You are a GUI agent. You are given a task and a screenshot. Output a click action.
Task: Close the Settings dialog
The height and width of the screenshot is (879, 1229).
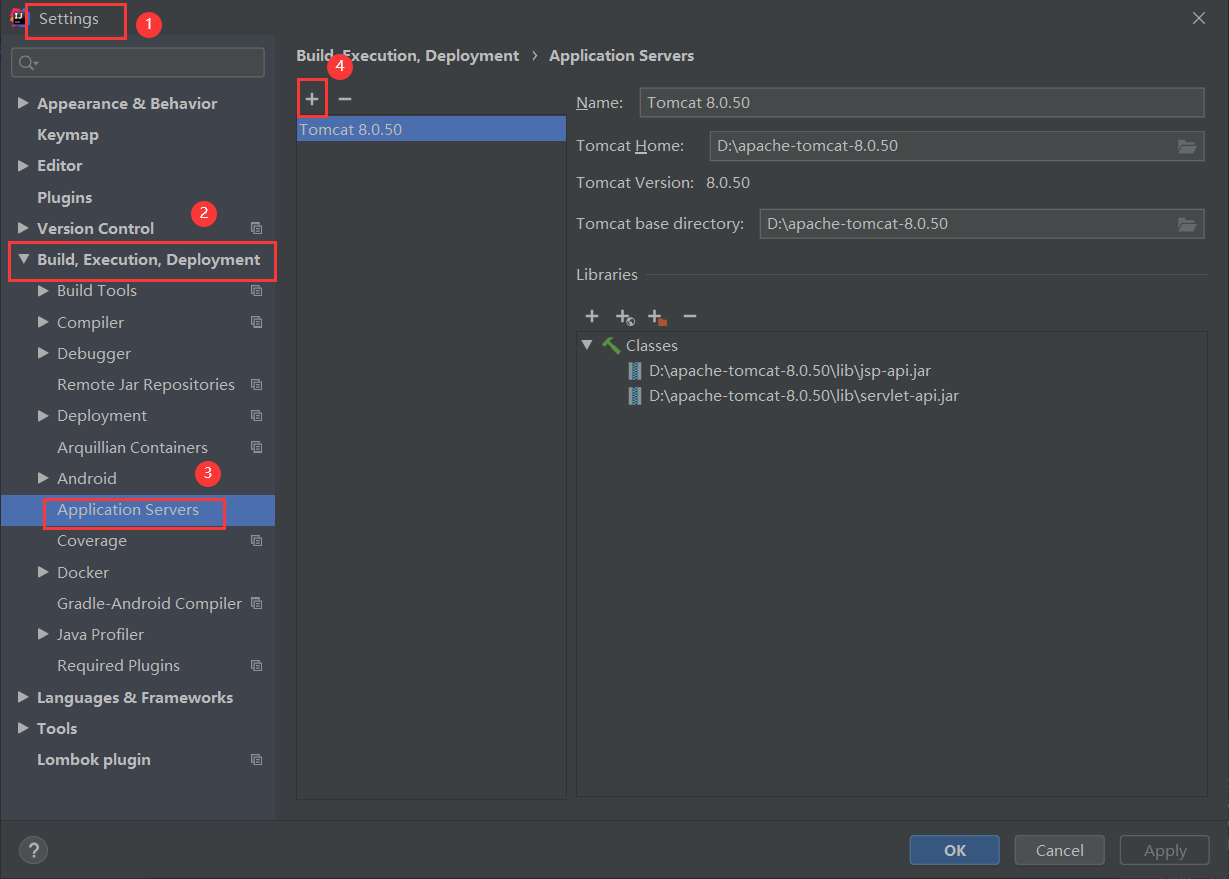(x=1199, y=18)
